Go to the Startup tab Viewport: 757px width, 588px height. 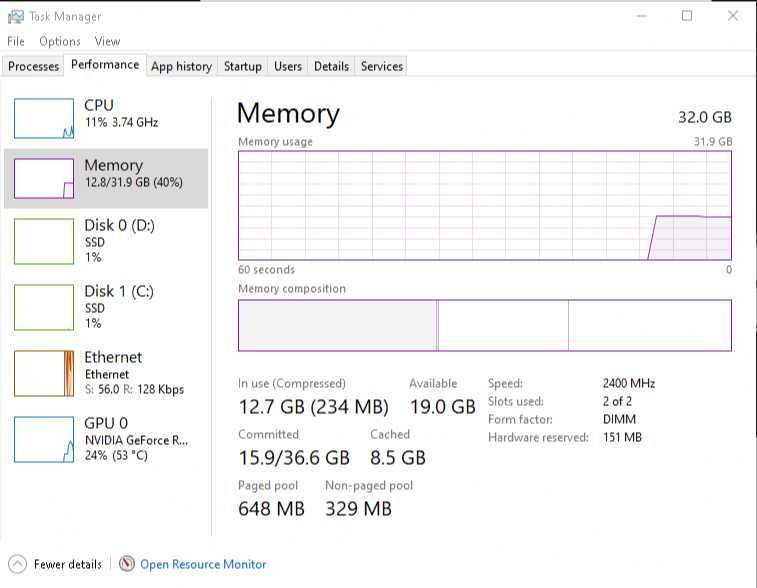point(243,66)
